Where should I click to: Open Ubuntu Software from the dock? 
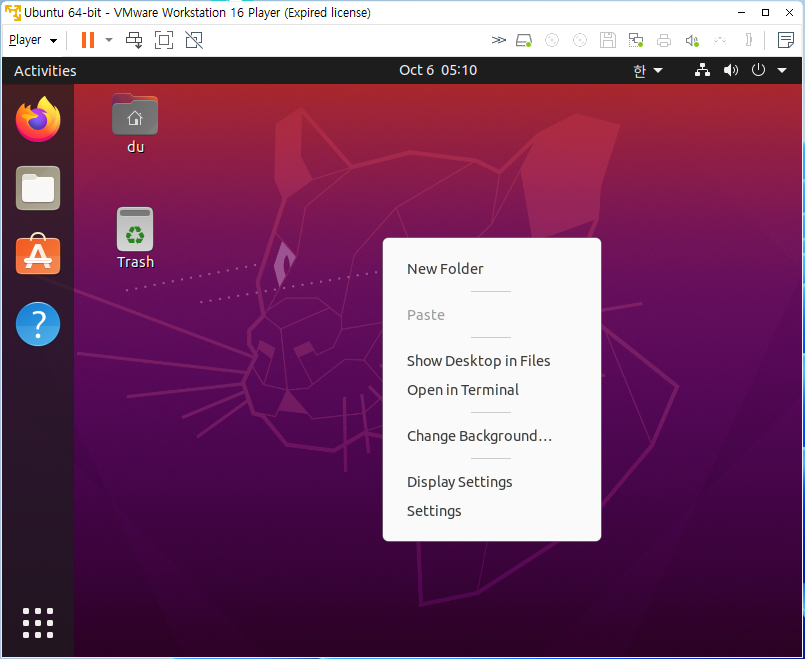tap(38, 254)
